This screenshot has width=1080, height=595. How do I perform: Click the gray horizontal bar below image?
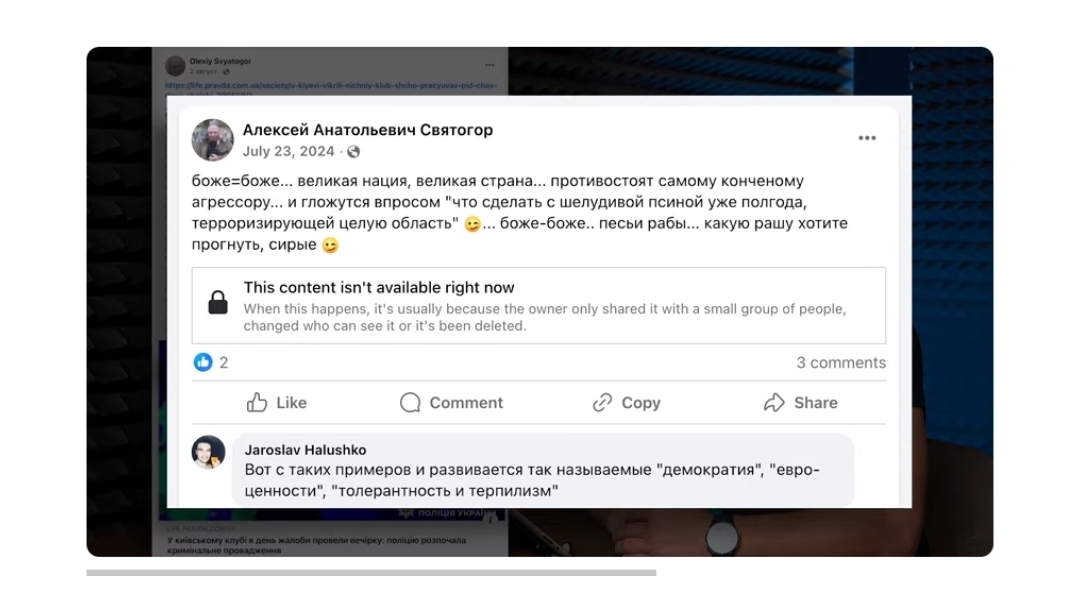pos(371,573)
